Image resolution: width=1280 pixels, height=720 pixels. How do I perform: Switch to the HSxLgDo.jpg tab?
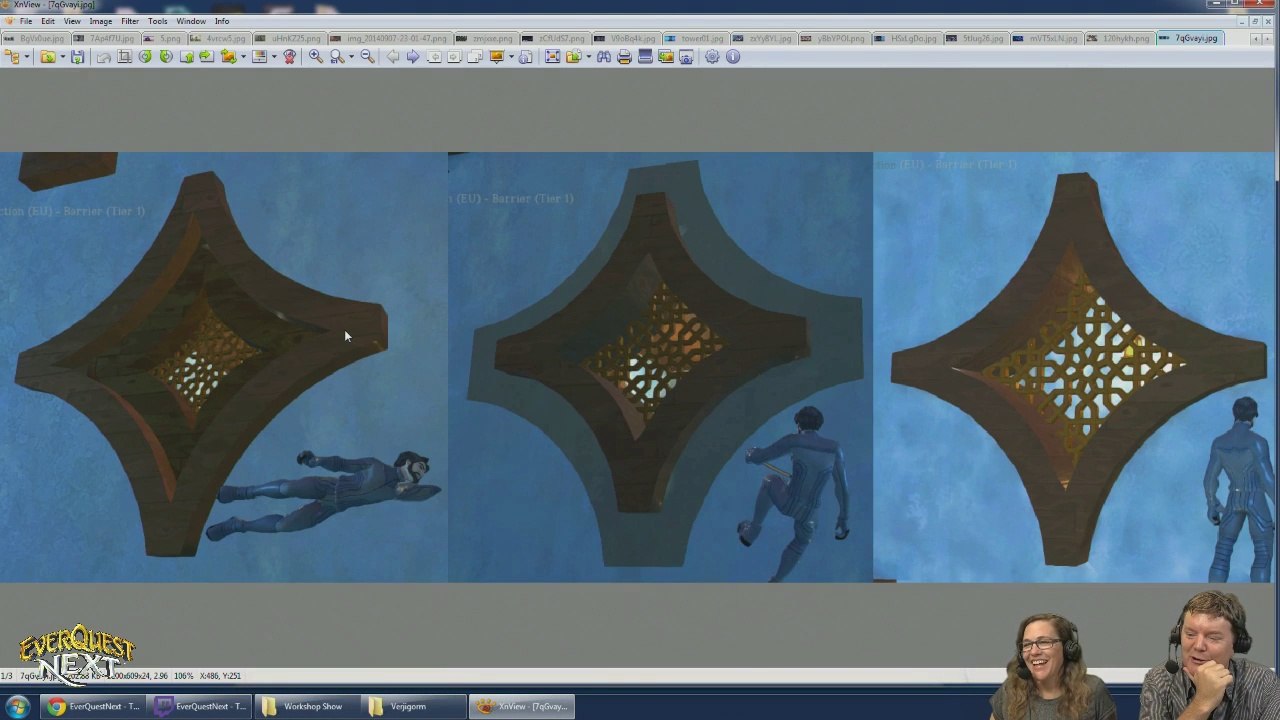[x=906, y=38]
